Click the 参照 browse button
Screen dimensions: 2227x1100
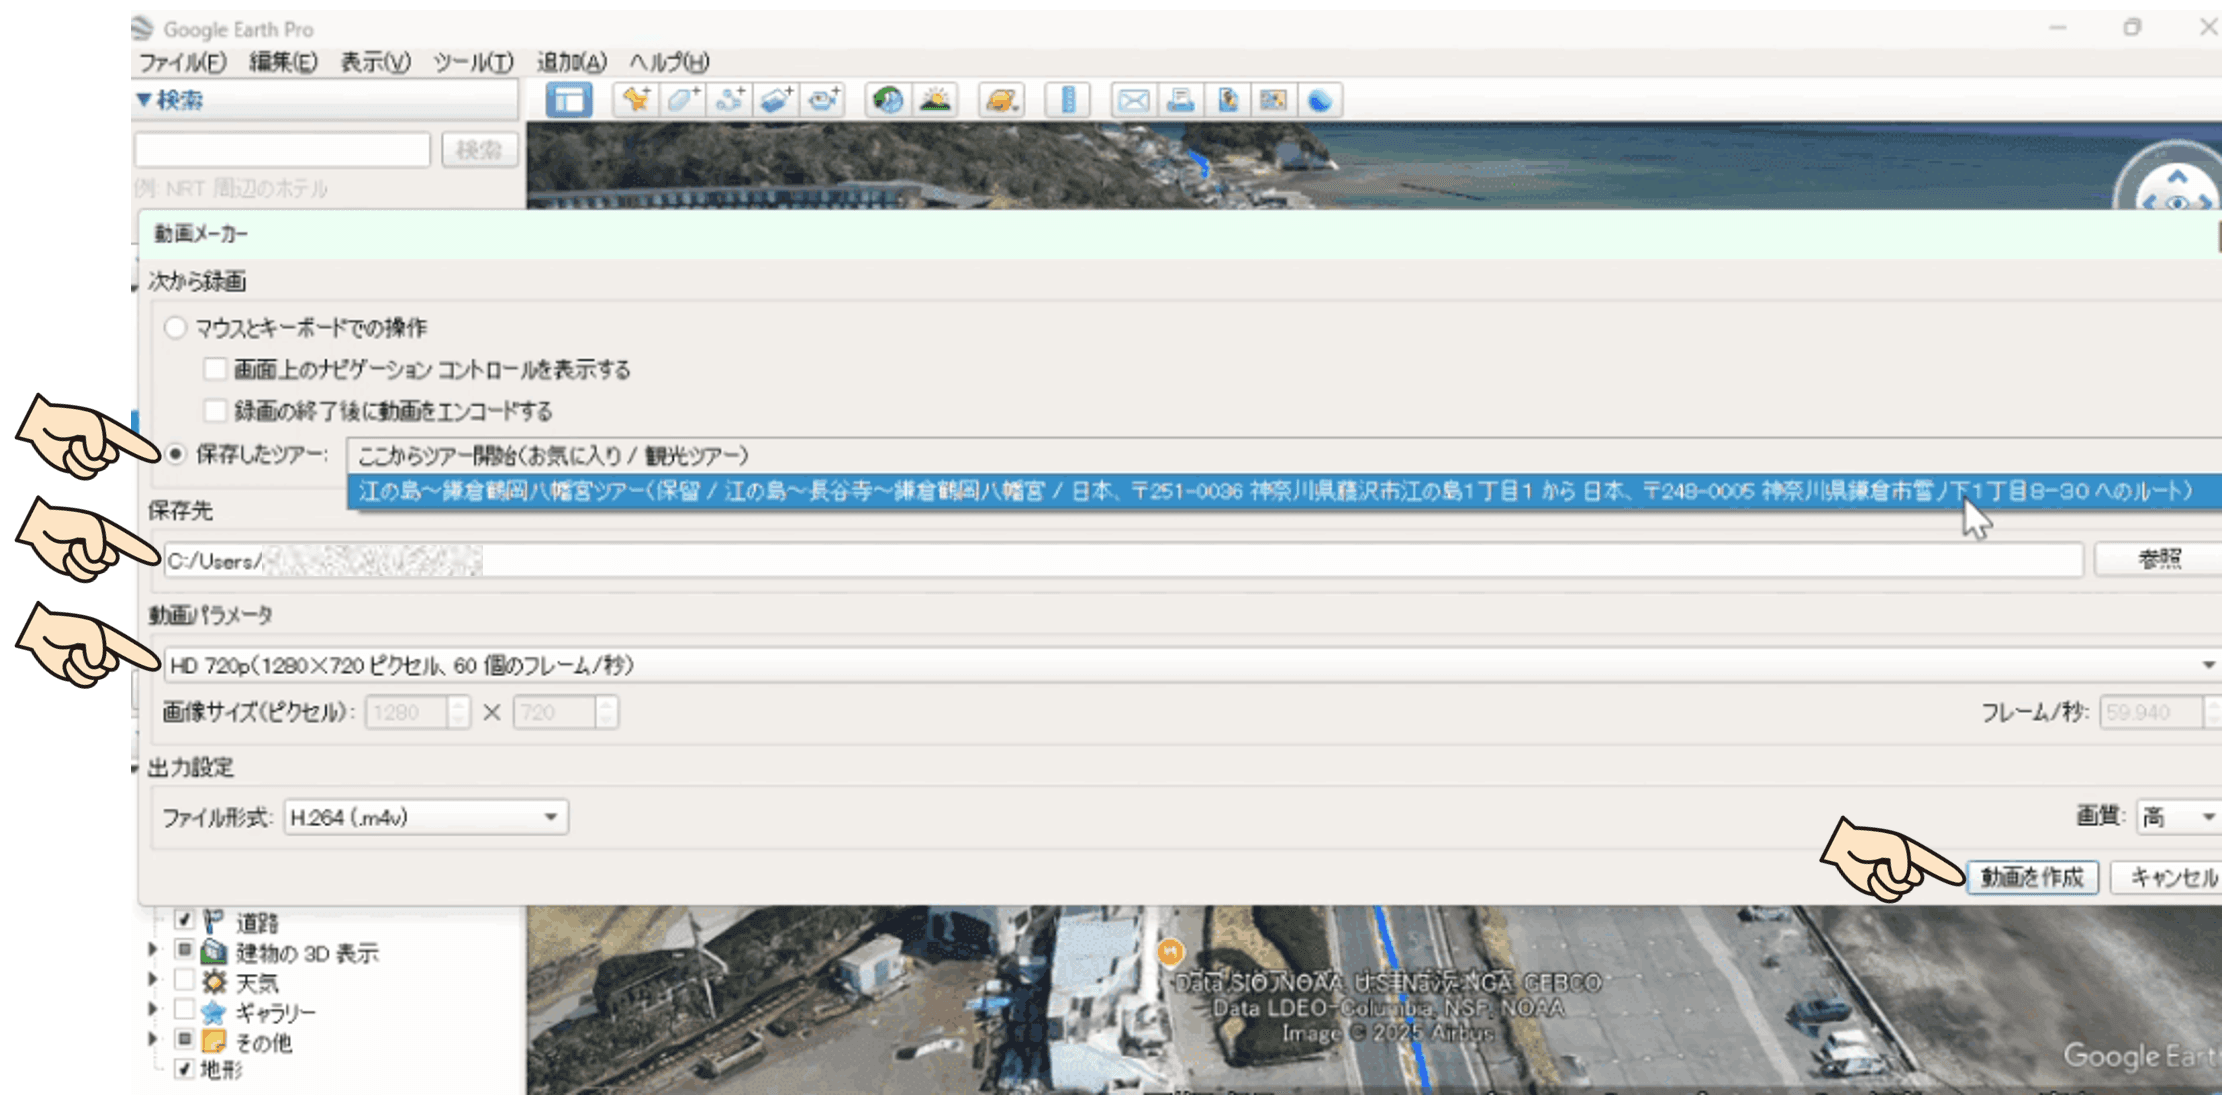[2158, 560]
